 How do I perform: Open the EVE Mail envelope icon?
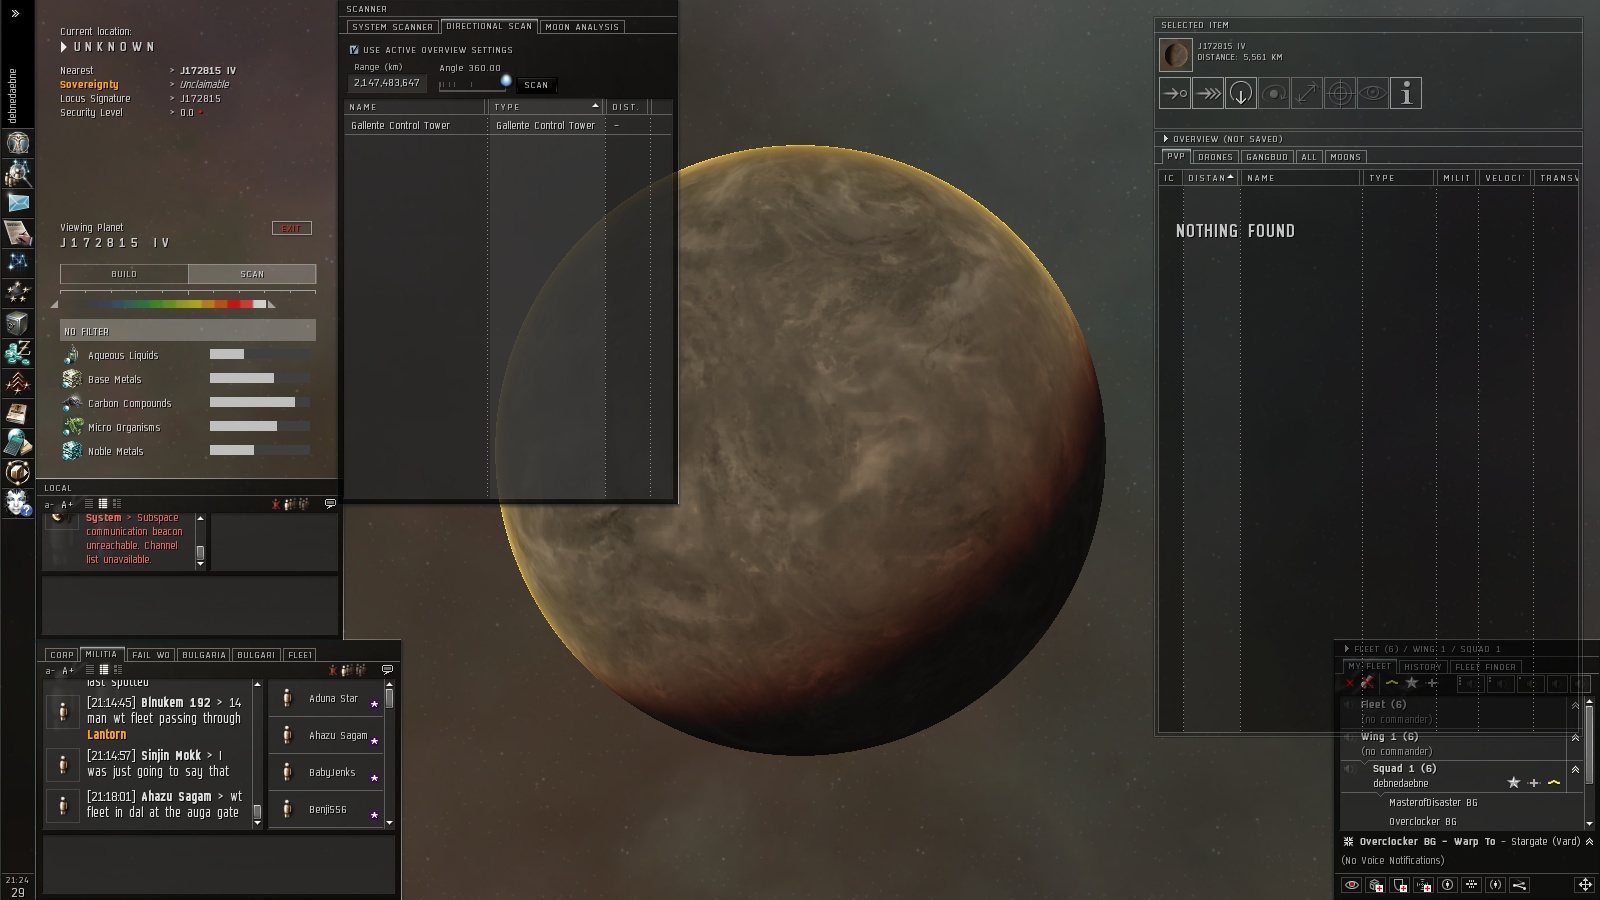(x=18, y=202)
